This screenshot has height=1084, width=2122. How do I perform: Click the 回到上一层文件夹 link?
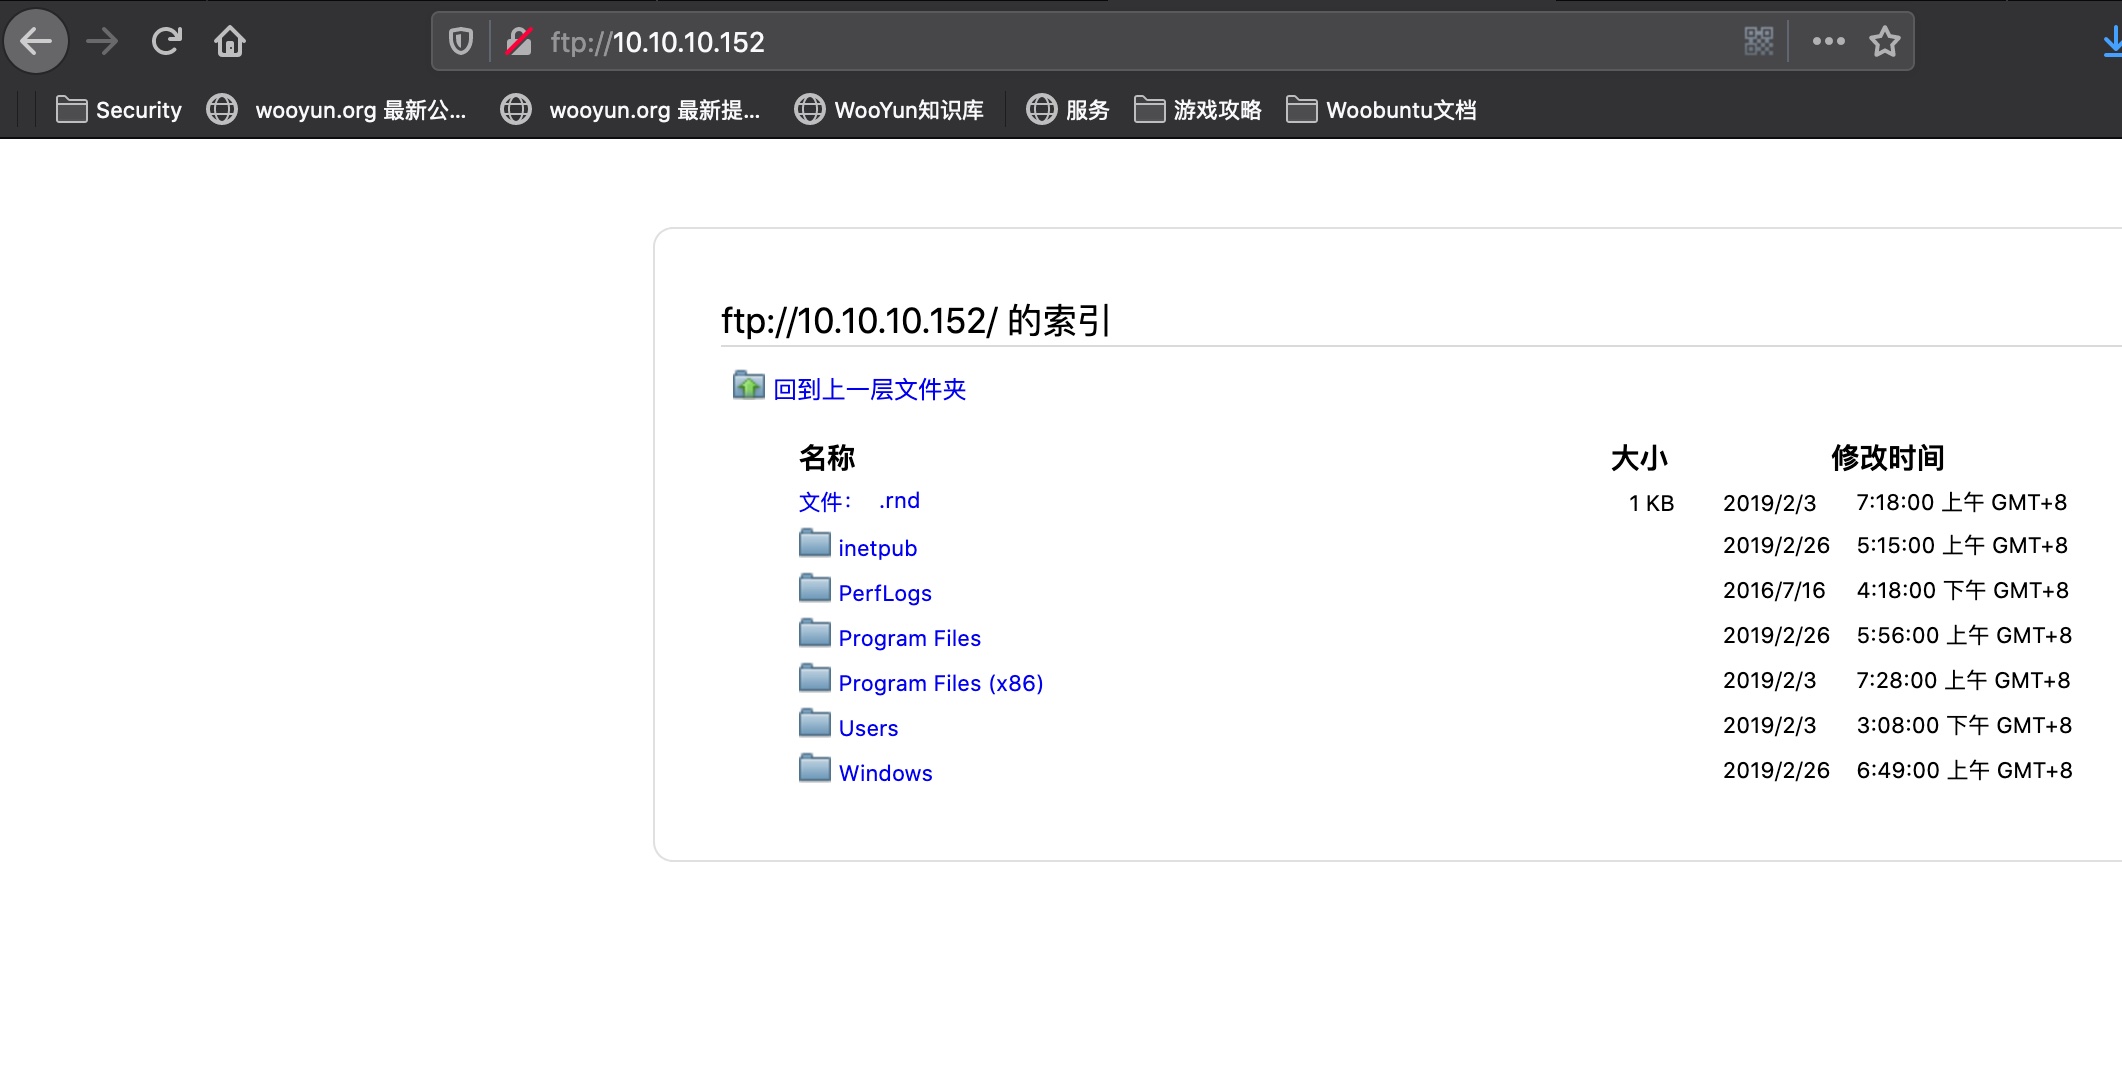coord(869,389)
